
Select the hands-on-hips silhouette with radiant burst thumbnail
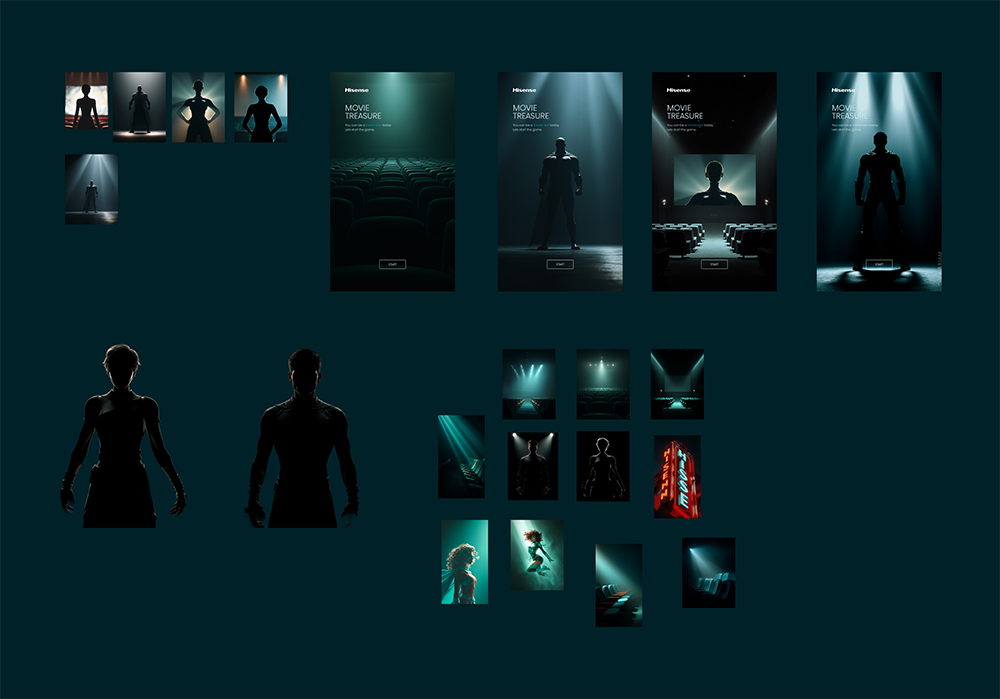197,107
